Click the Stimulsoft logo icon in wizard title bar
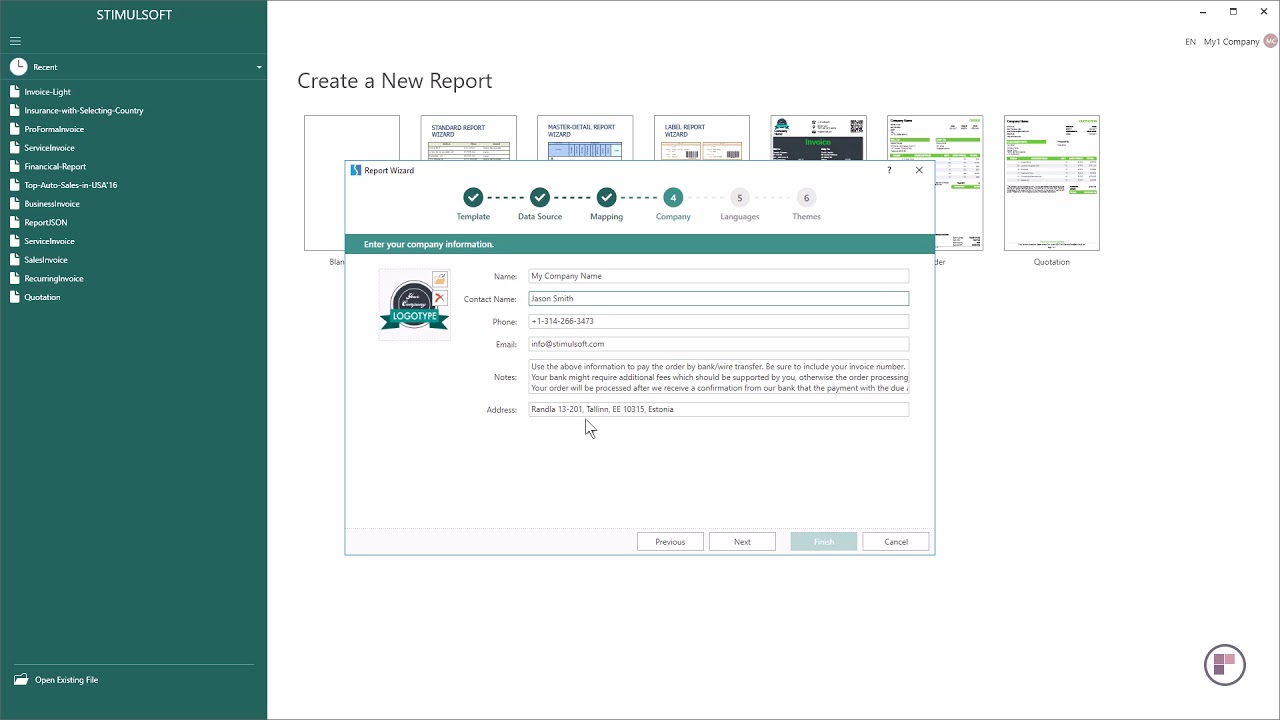The width and height of the screenshot is (1280, 720). click(x=355, y=170)
